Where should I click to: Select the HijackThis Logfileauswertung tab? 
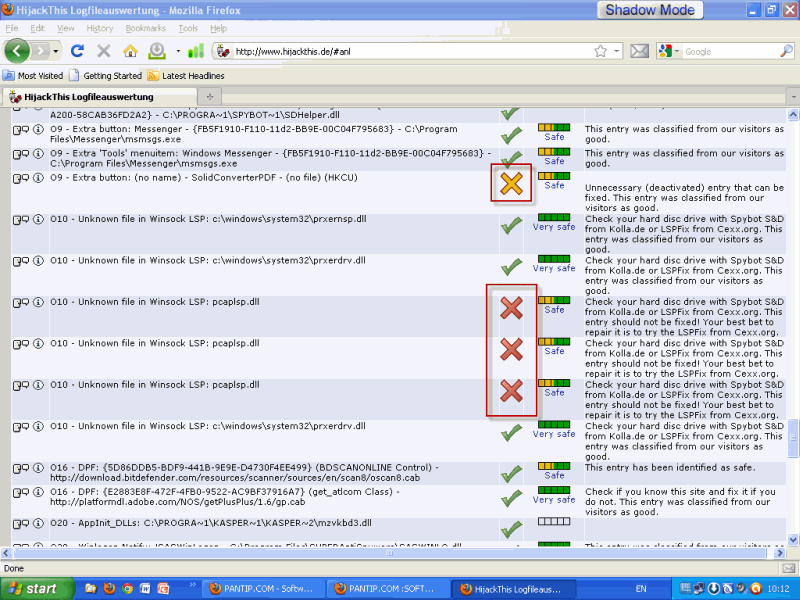pos(100,96)
